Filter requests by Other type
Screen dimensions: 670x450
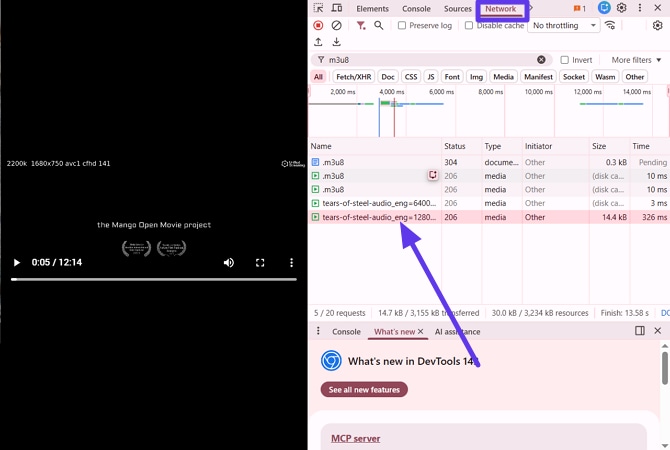coord(635,77)
